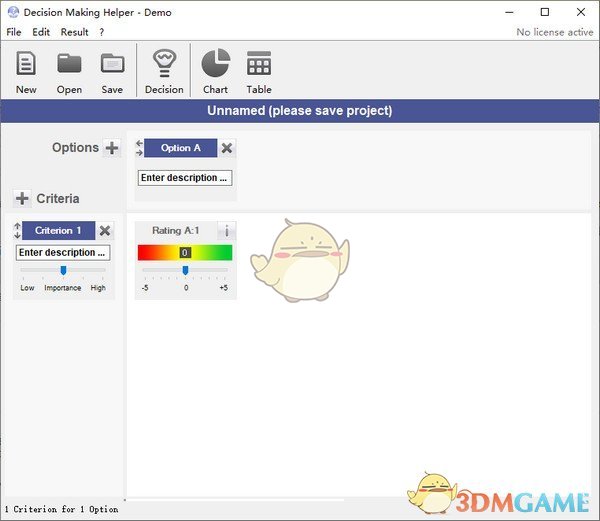Open info for Rating A:1

[x=227, y=231]
